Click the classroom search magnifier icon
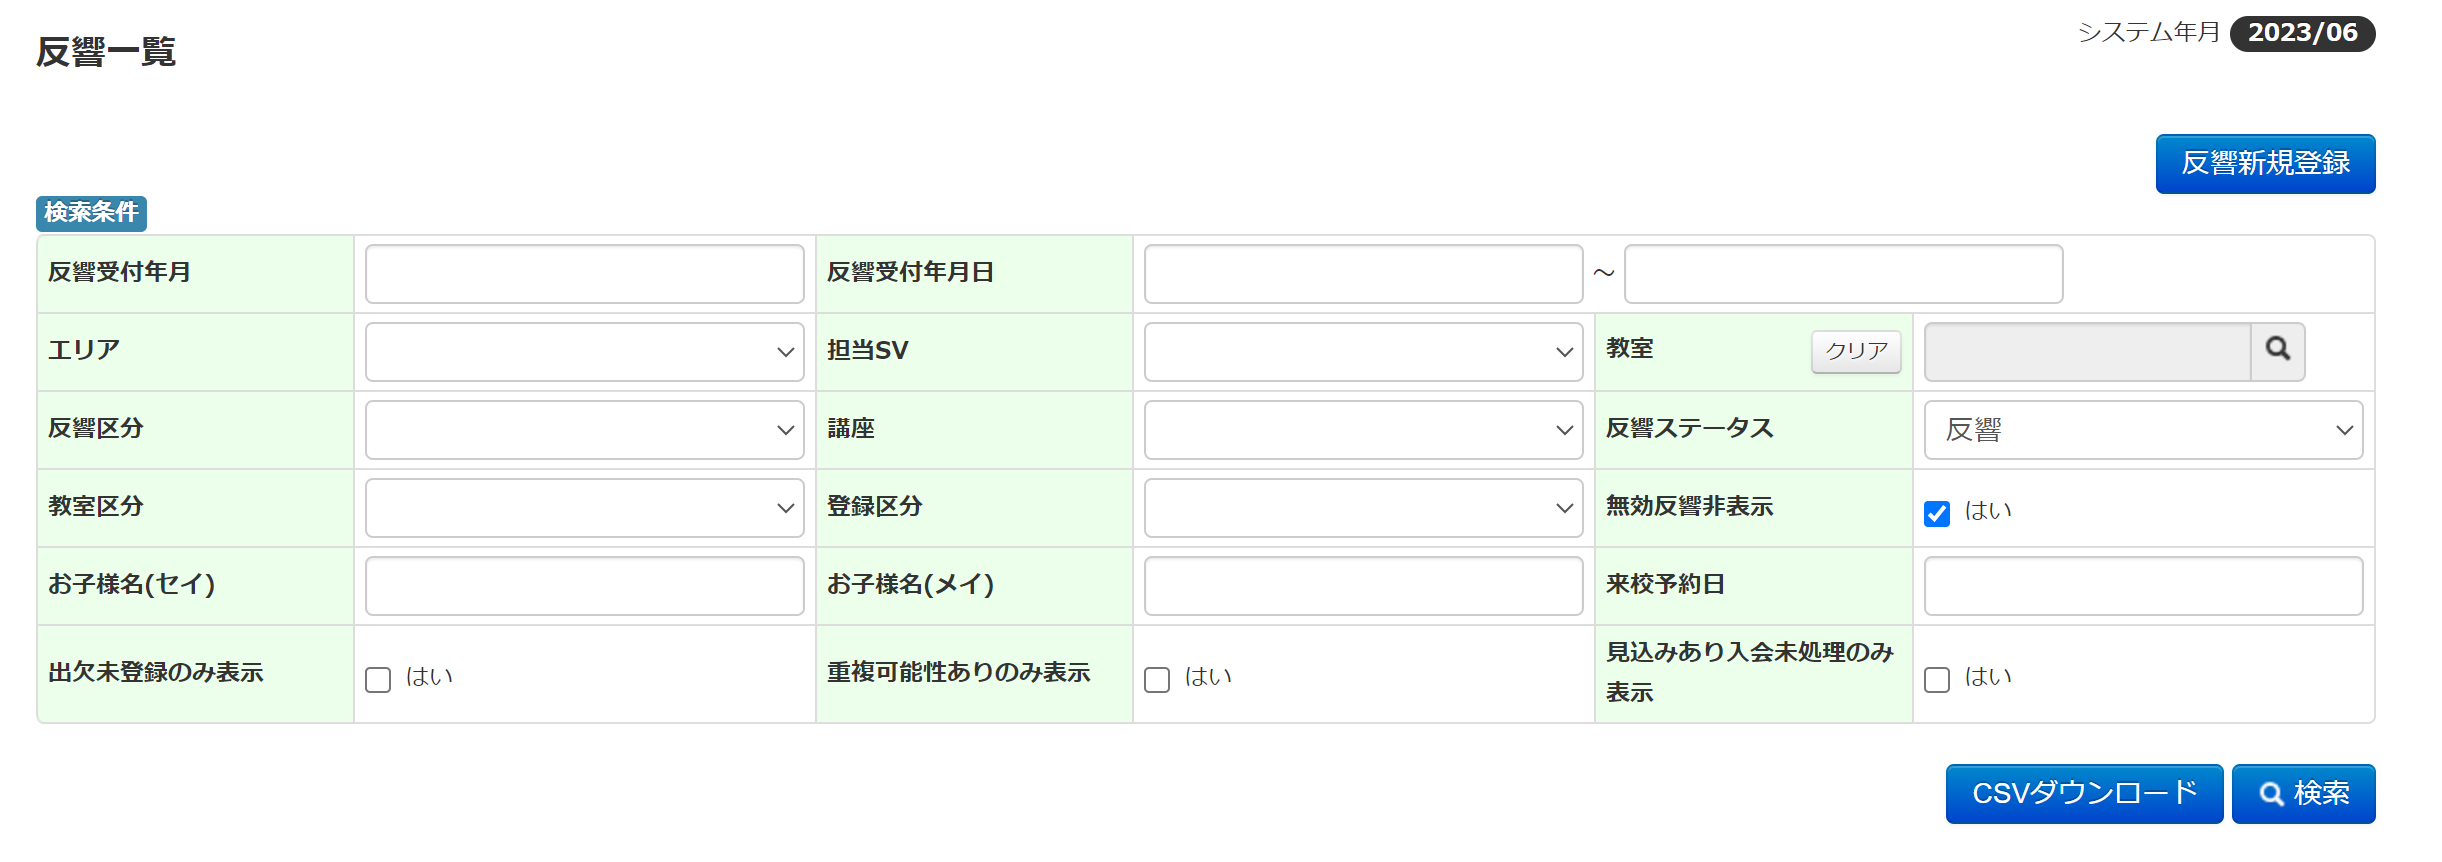This screenshot has height=862, width=2442. pos(2277,350)
